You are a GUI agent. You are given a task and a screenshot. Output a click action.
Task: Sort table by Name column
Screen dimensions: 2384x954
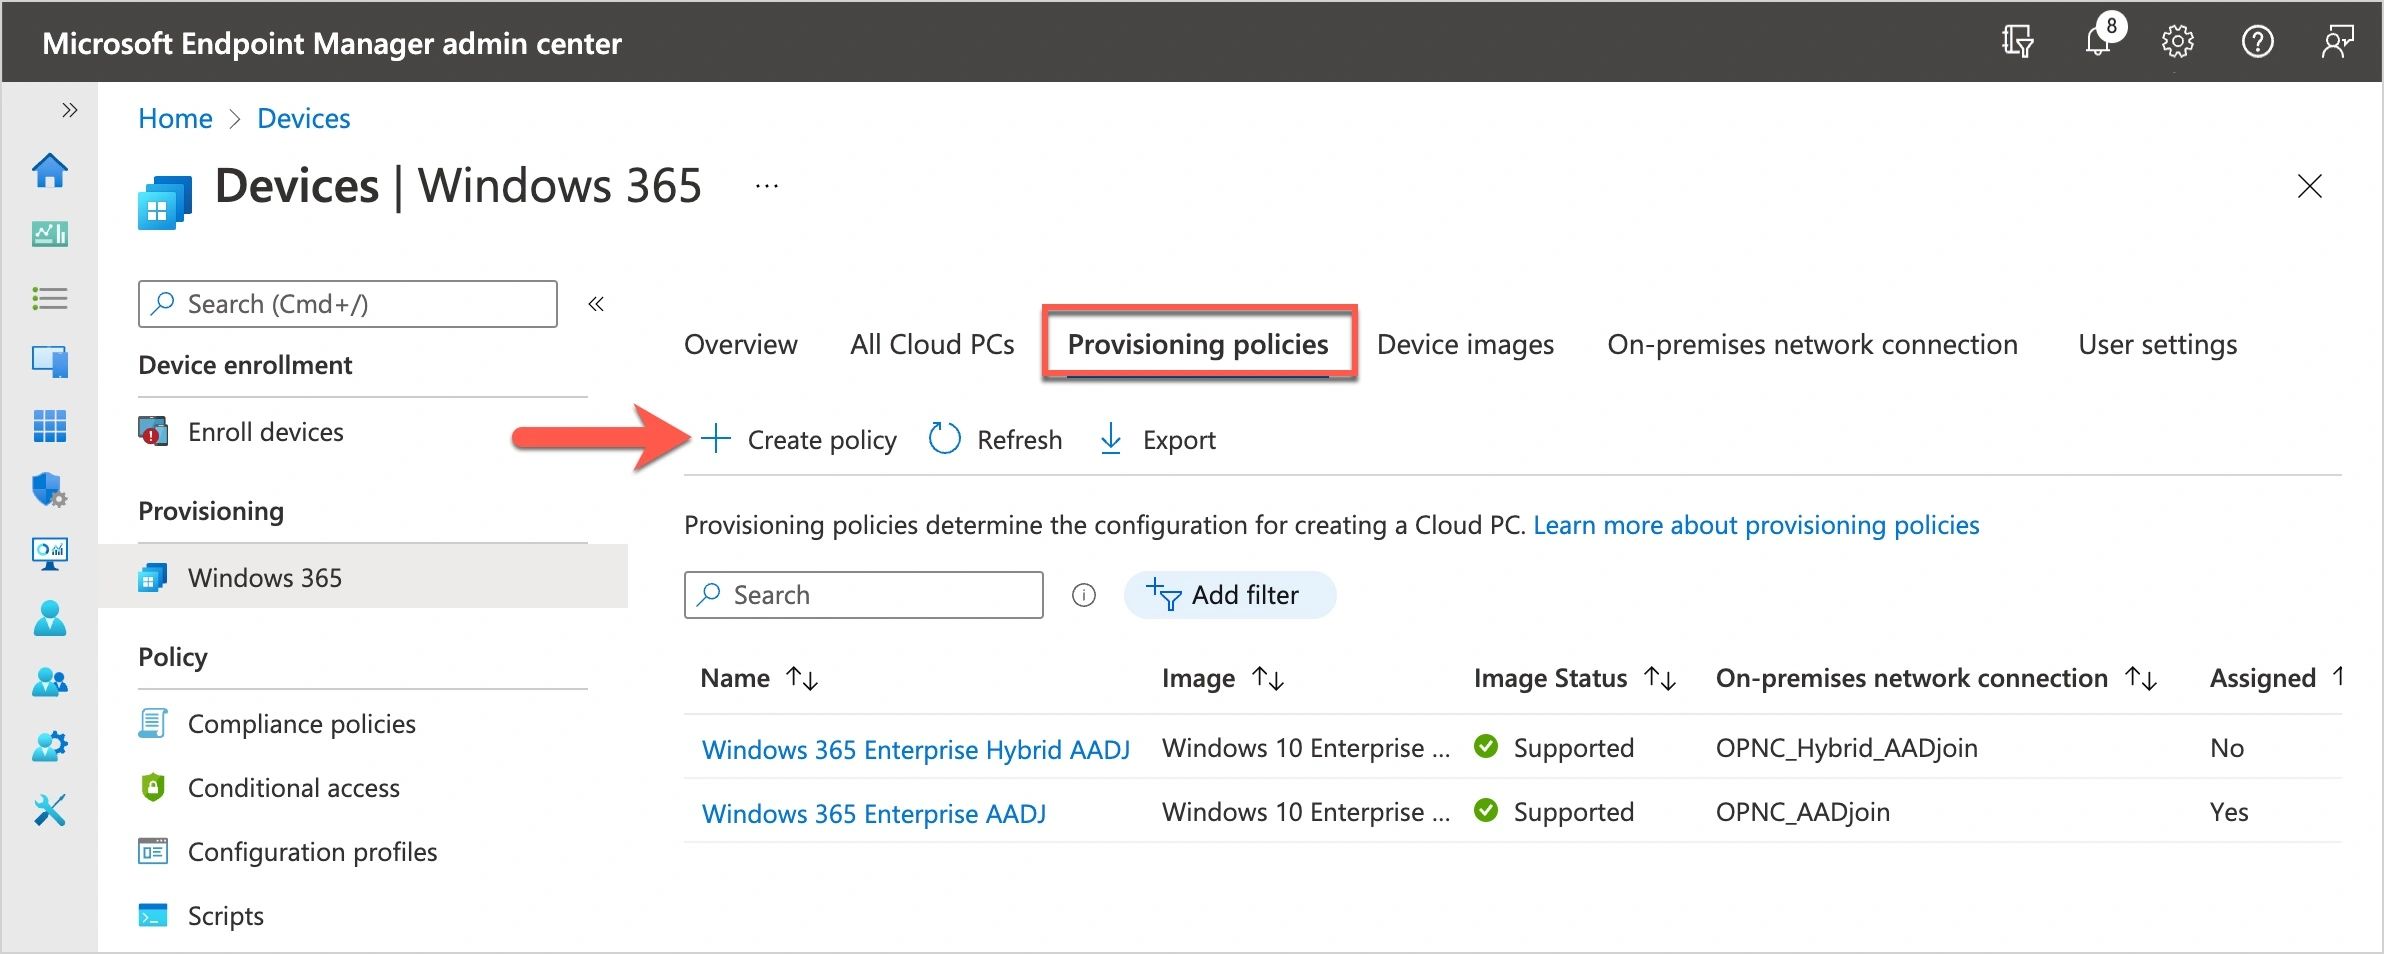(x=802, y=679)
